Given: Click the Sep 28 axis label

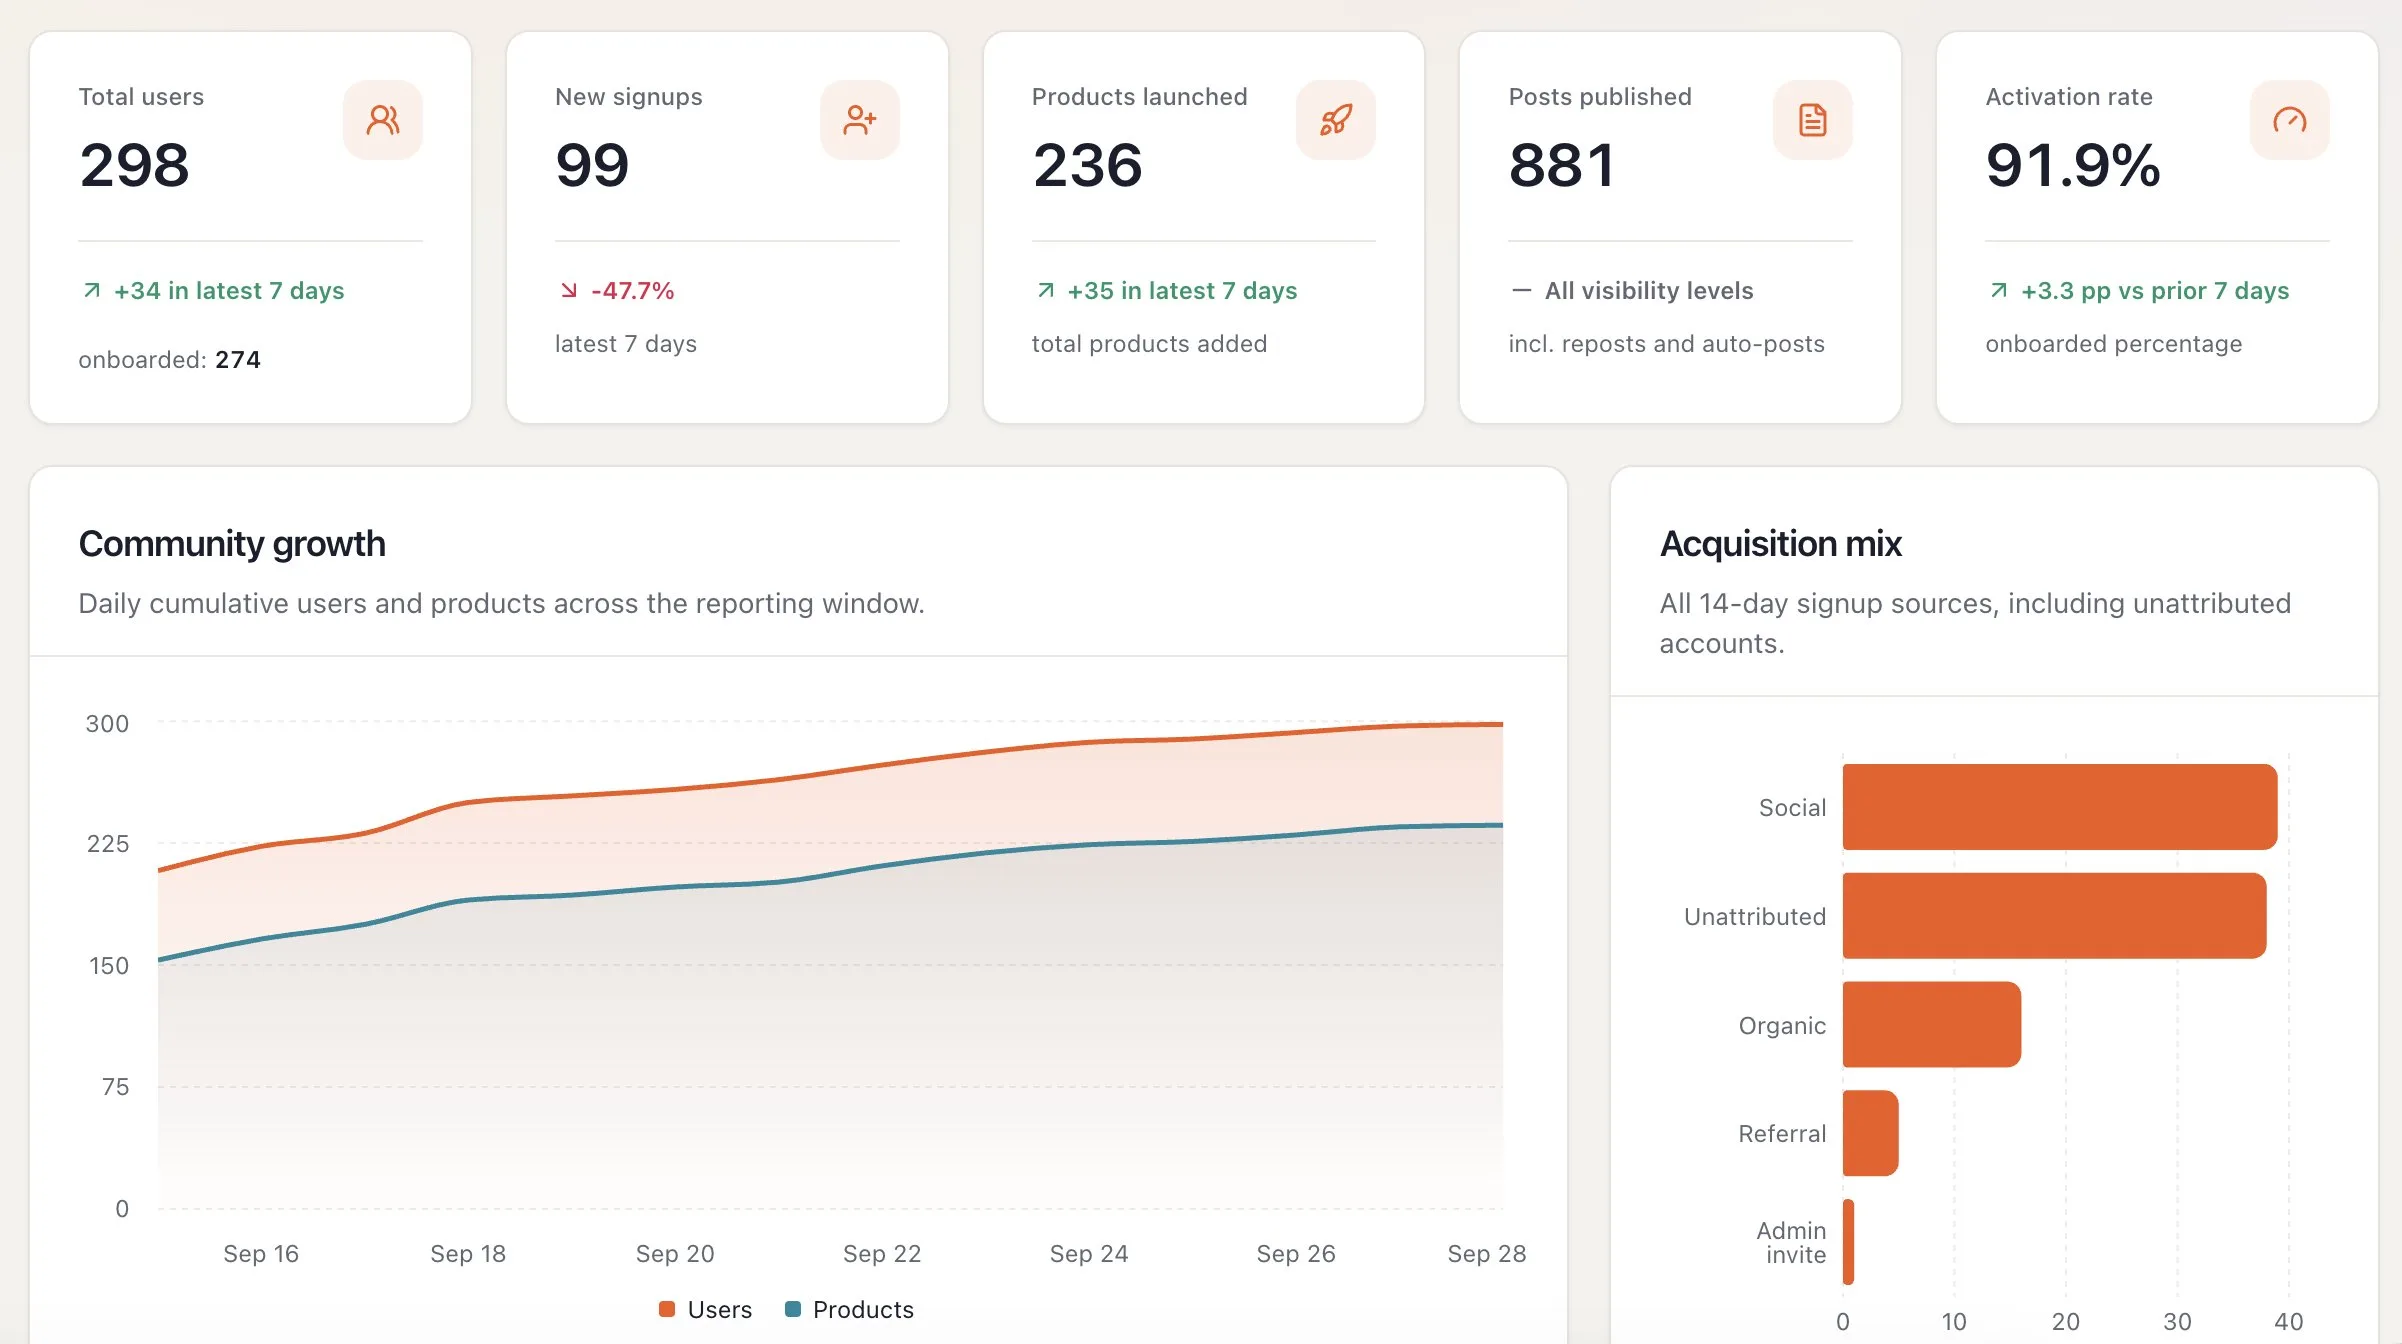Looking at the screenshot, I should (x=1487, y=1254).
